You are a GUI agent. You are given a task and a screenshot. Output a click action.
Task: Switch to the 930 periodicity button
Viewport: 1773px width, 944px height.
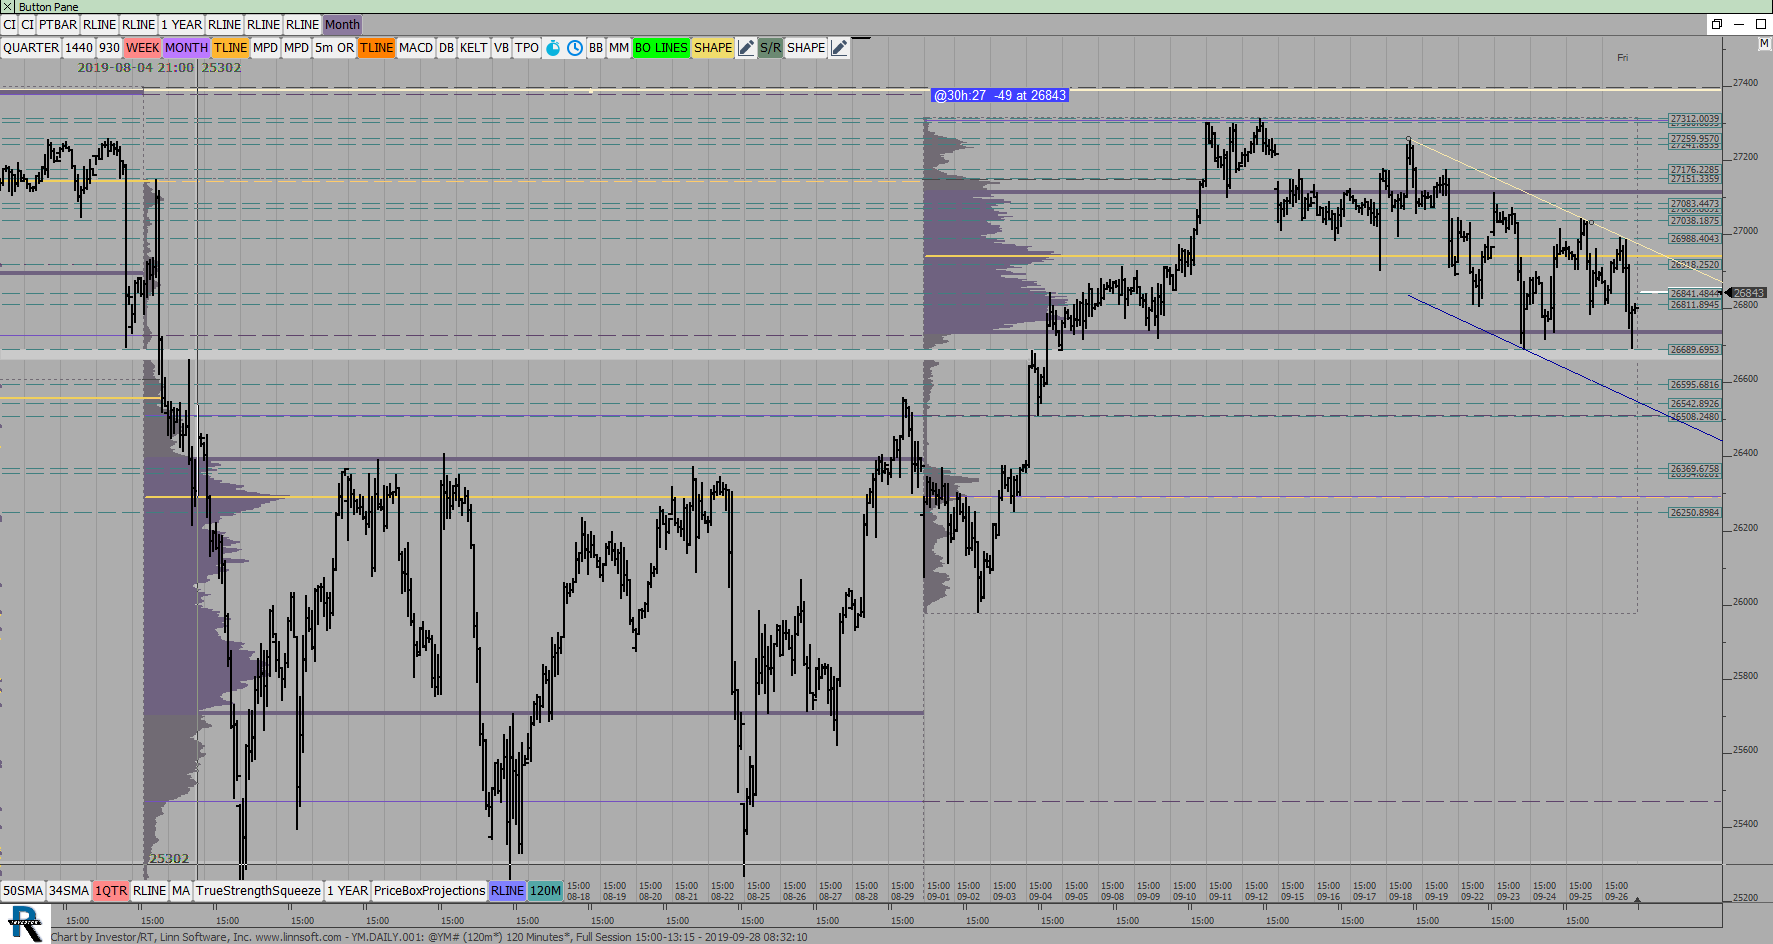coord(109,48)
